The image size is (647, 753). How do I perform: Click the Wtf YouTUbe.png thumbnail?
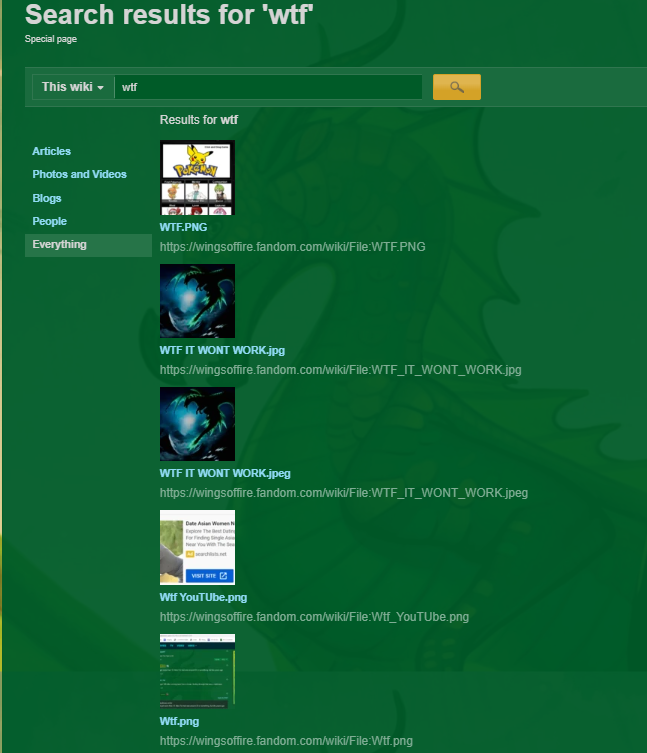(197, 547)
